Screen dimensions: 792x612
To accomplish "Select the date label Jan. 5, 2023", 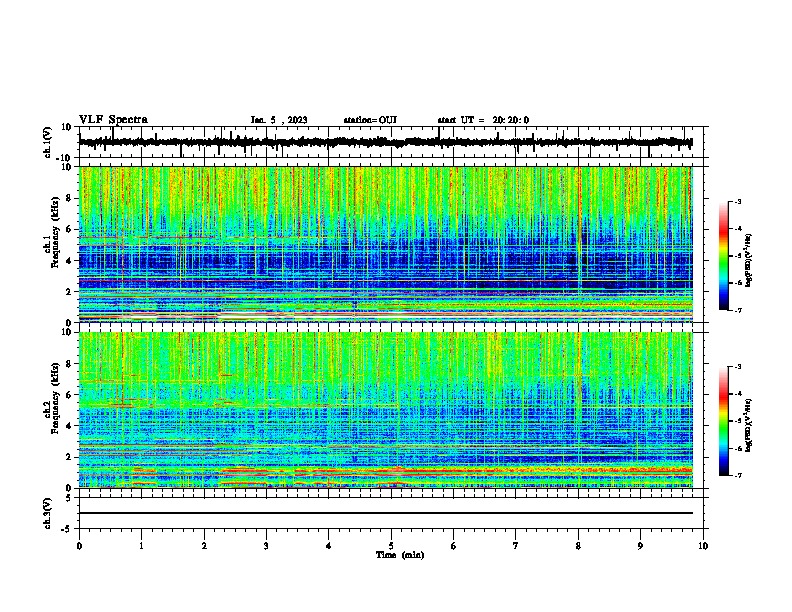I will (279, 120).
